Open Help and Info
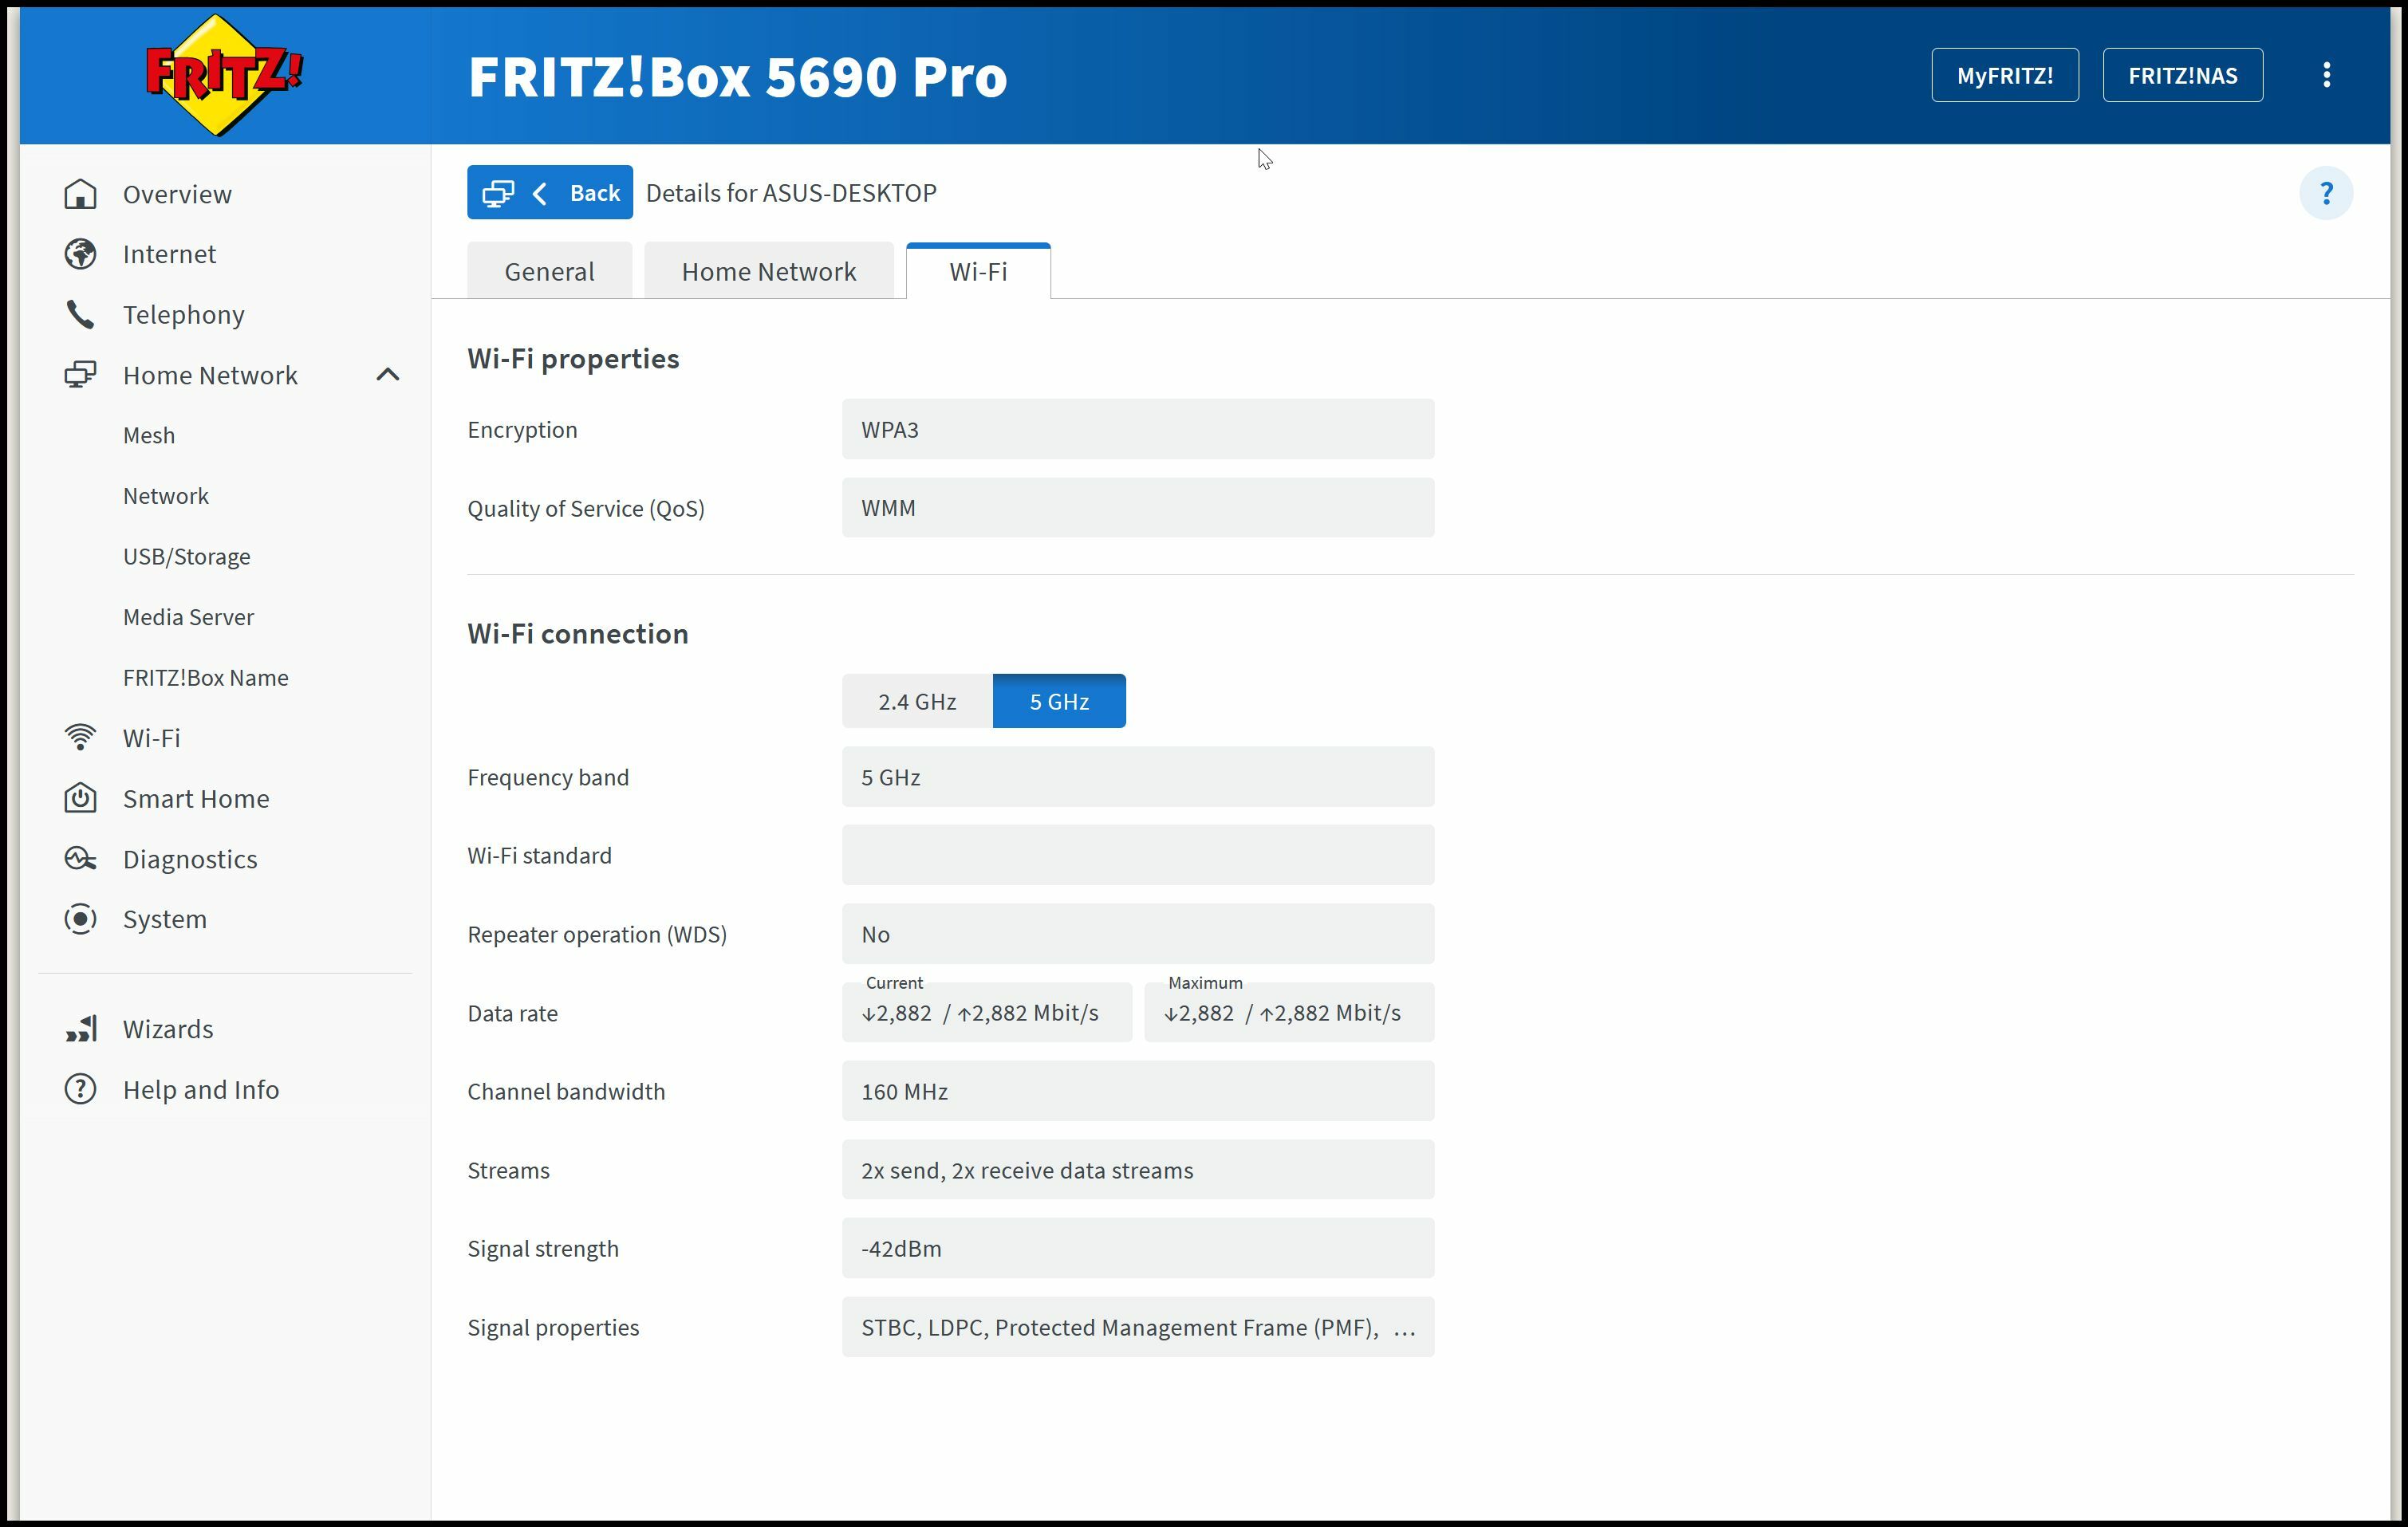The width and height of the screenshot is (2408, 1527). pyautogui.click(x=201, y=1090)
